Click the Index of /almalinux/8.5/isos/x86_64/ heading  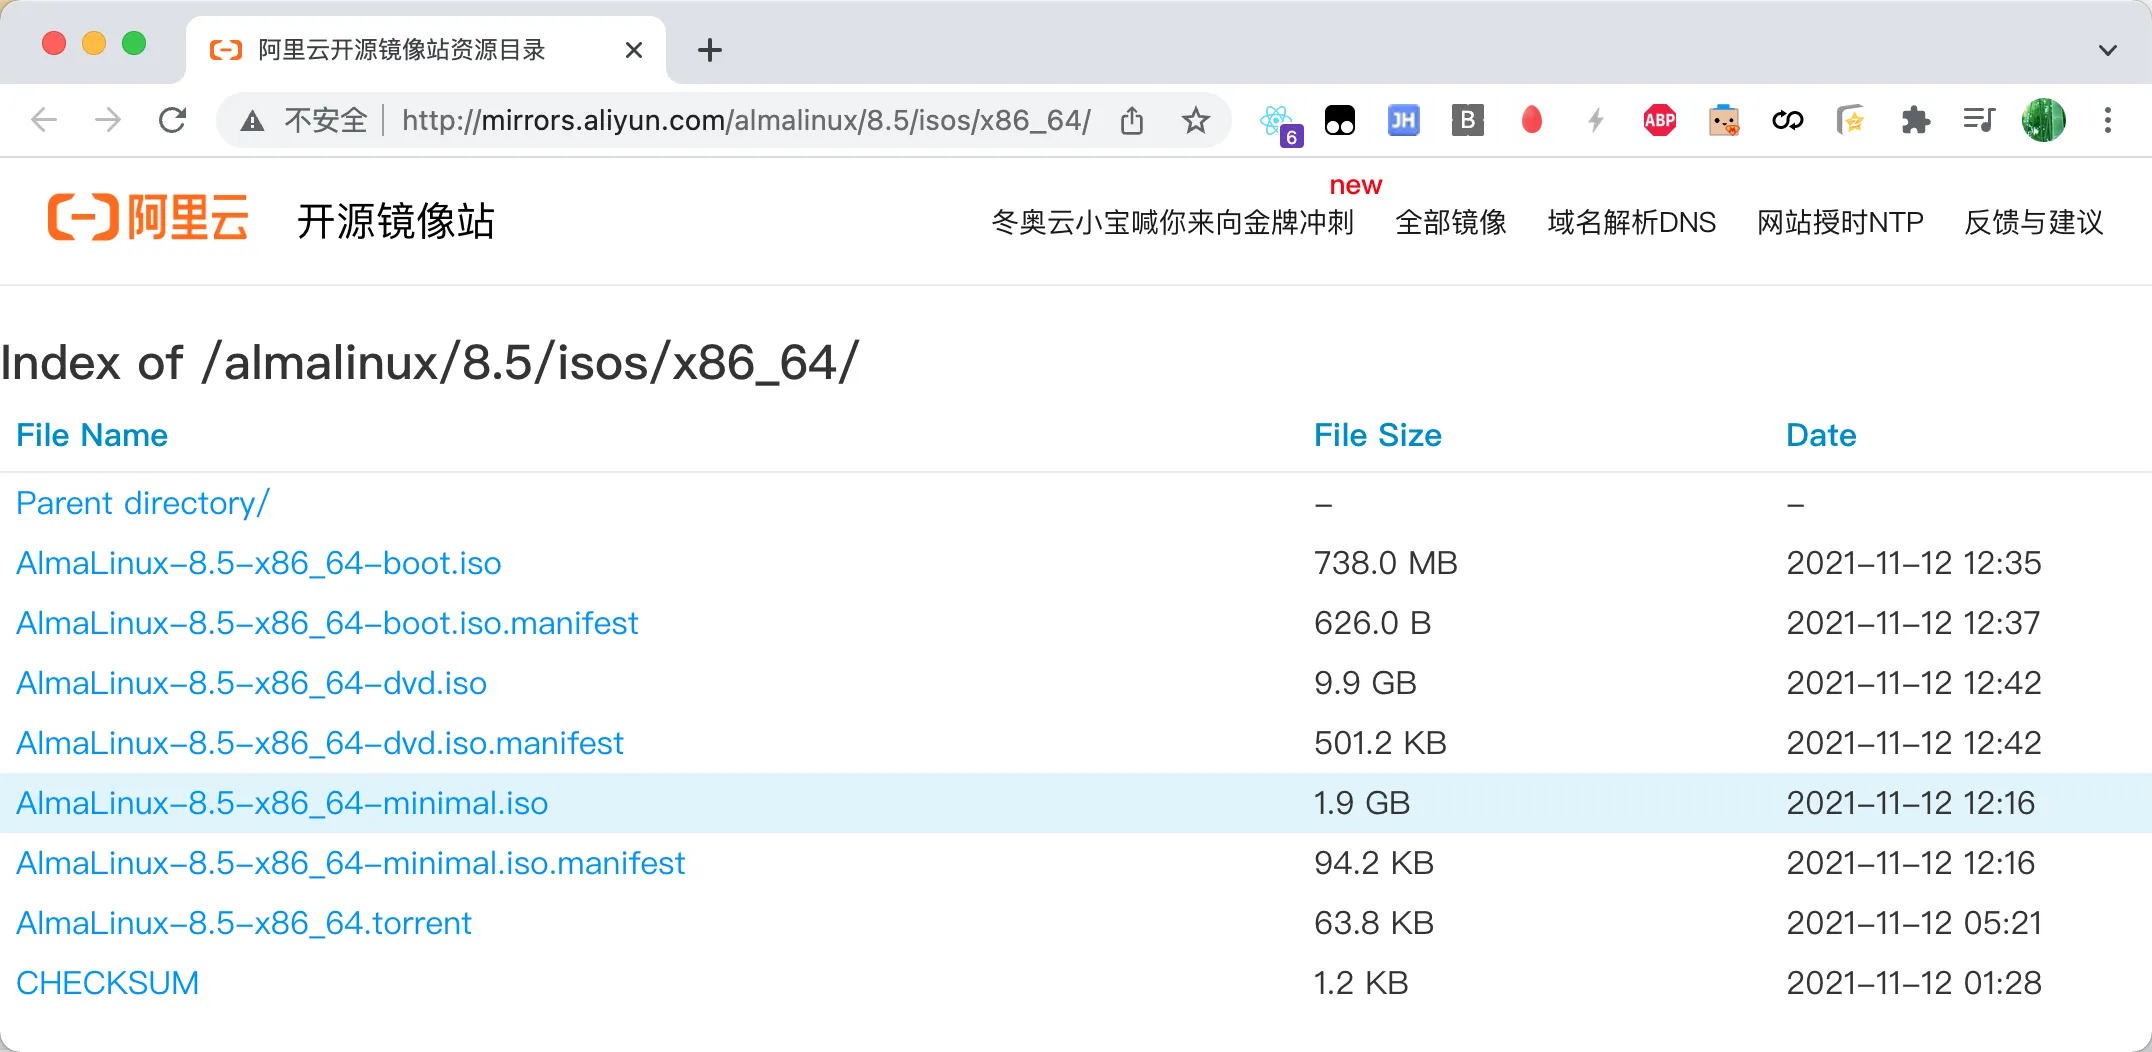430,362
